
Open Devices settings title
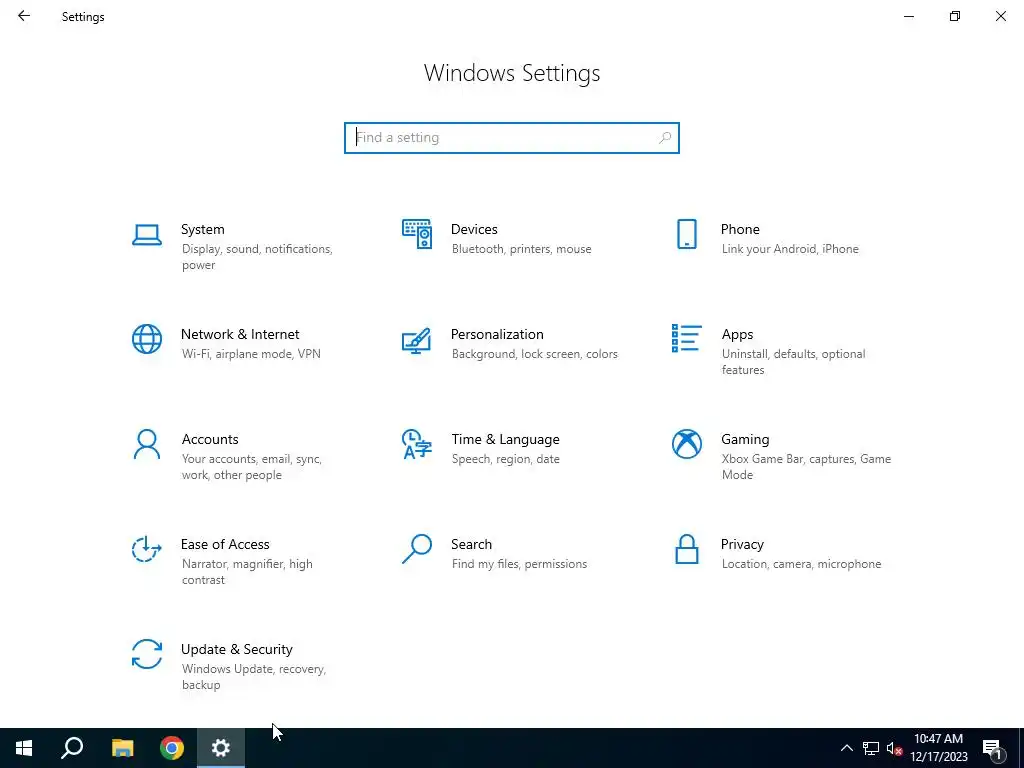tap(474, 229)
